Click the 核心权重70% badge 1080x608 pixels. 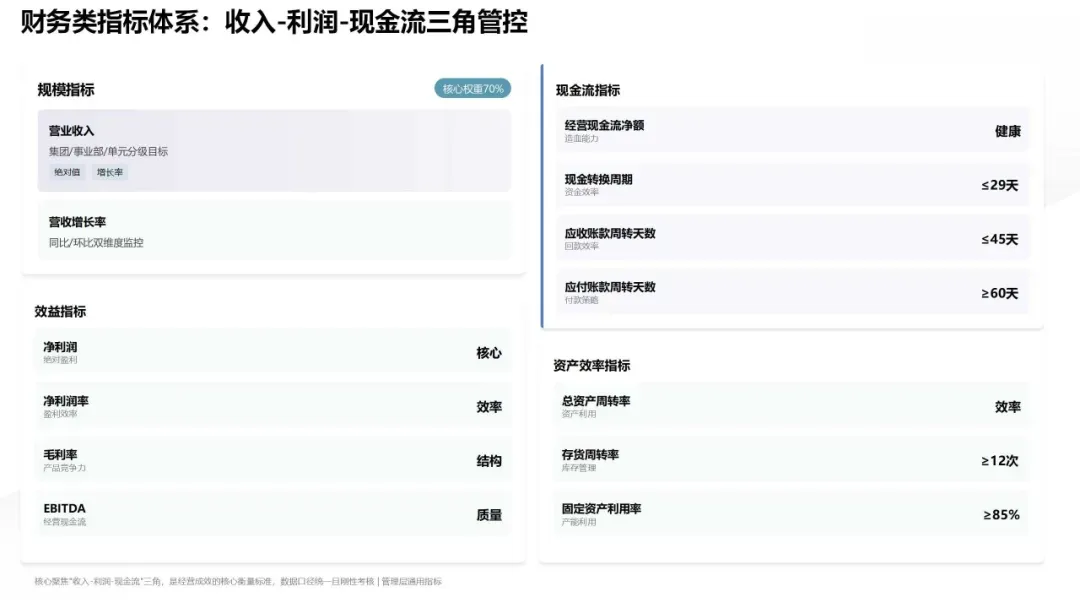point(472,88)
